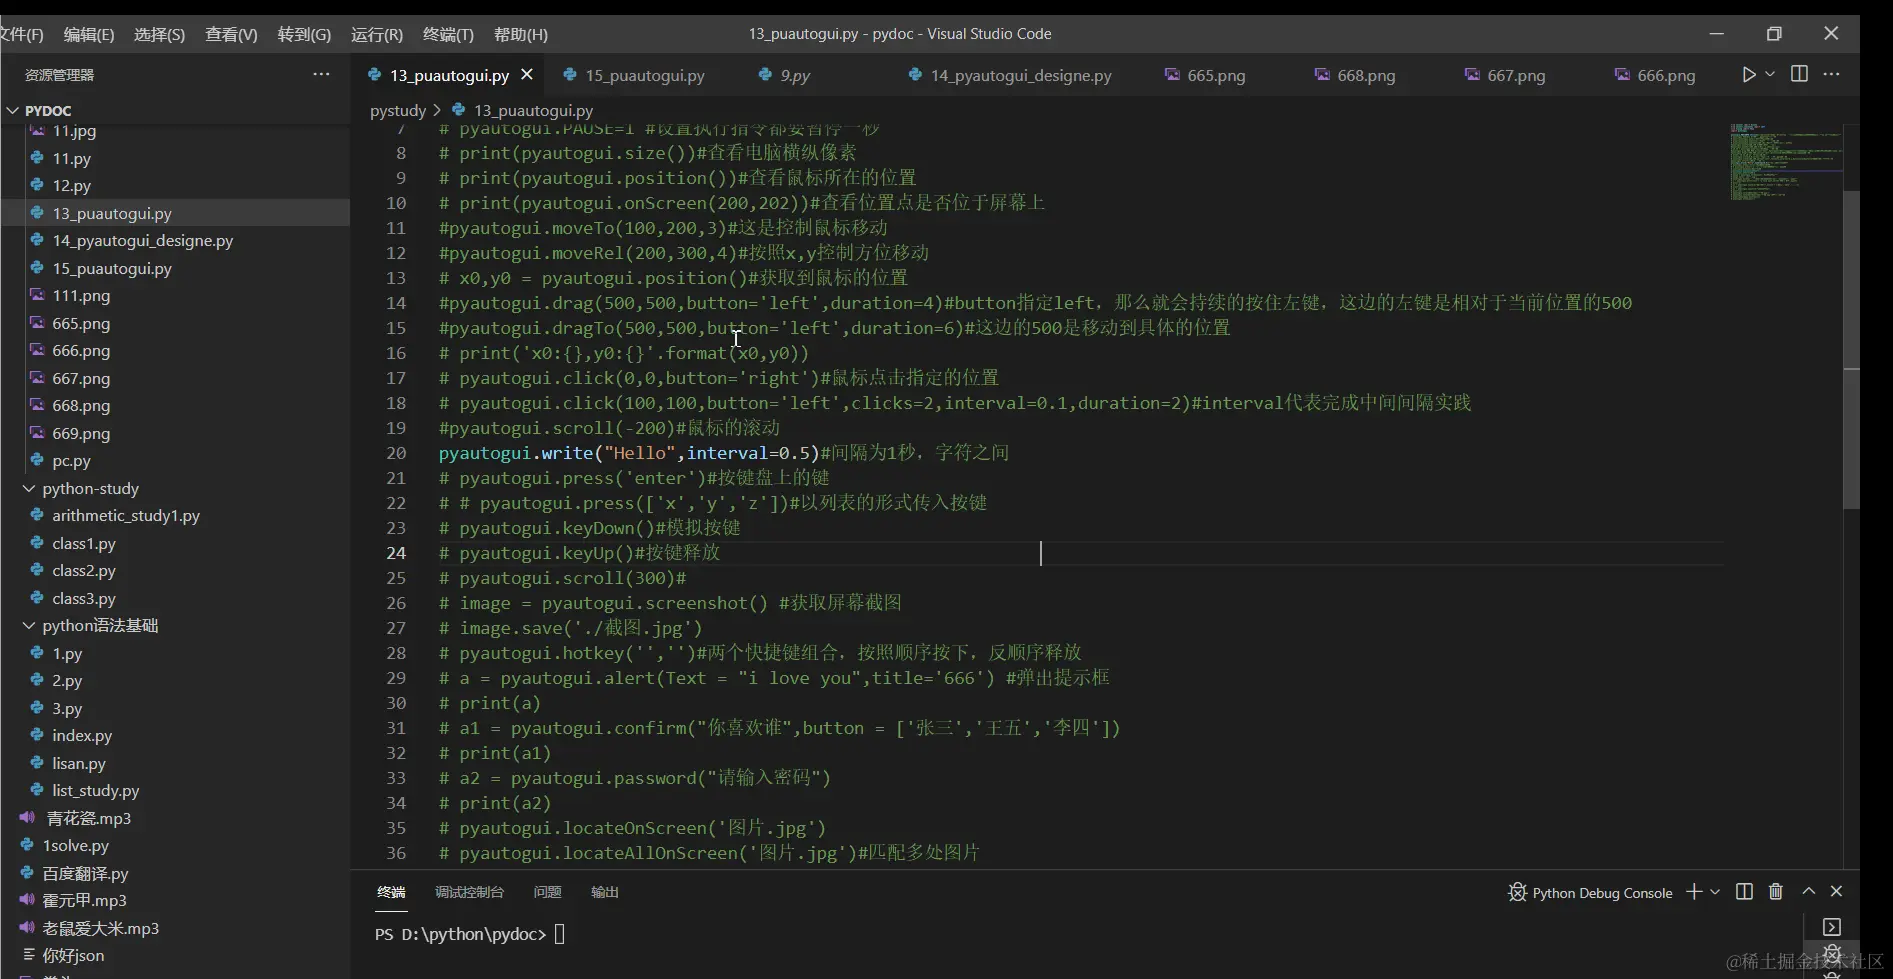This screenshot has width=1893, height=979.
Task: Show the 调试控制台 panel tab
Action: tap(469, 892)
